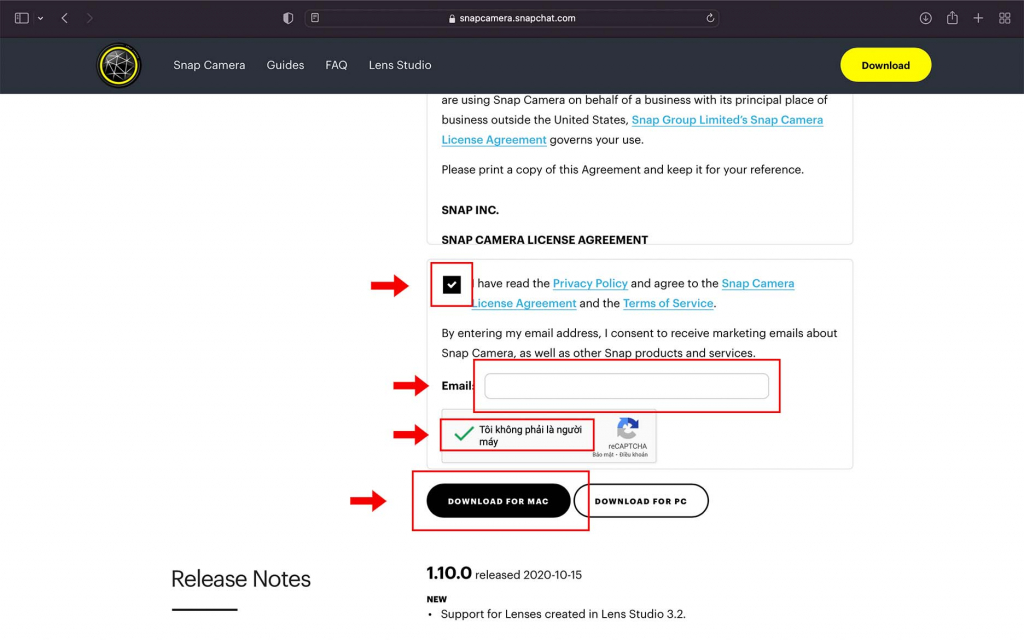Open the Lens Studio nav item
This screenshot has width=1024, height=640.
[400, 65]
